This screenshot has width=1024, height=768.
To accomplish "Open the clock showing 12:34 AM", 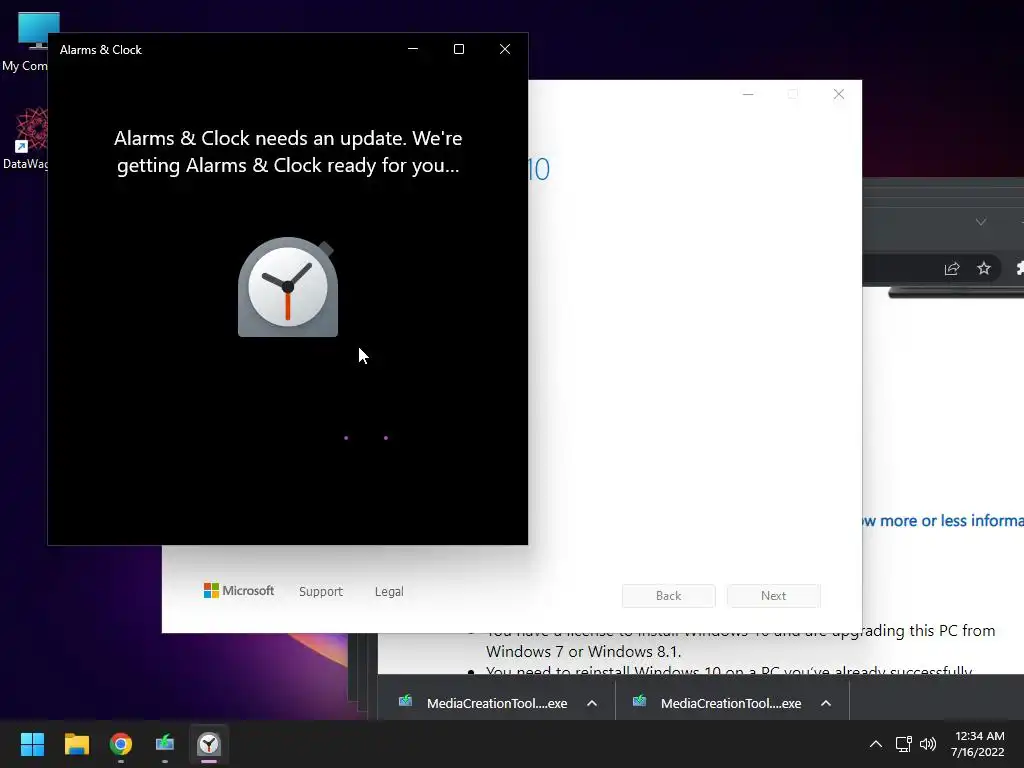I will (979, 735).
